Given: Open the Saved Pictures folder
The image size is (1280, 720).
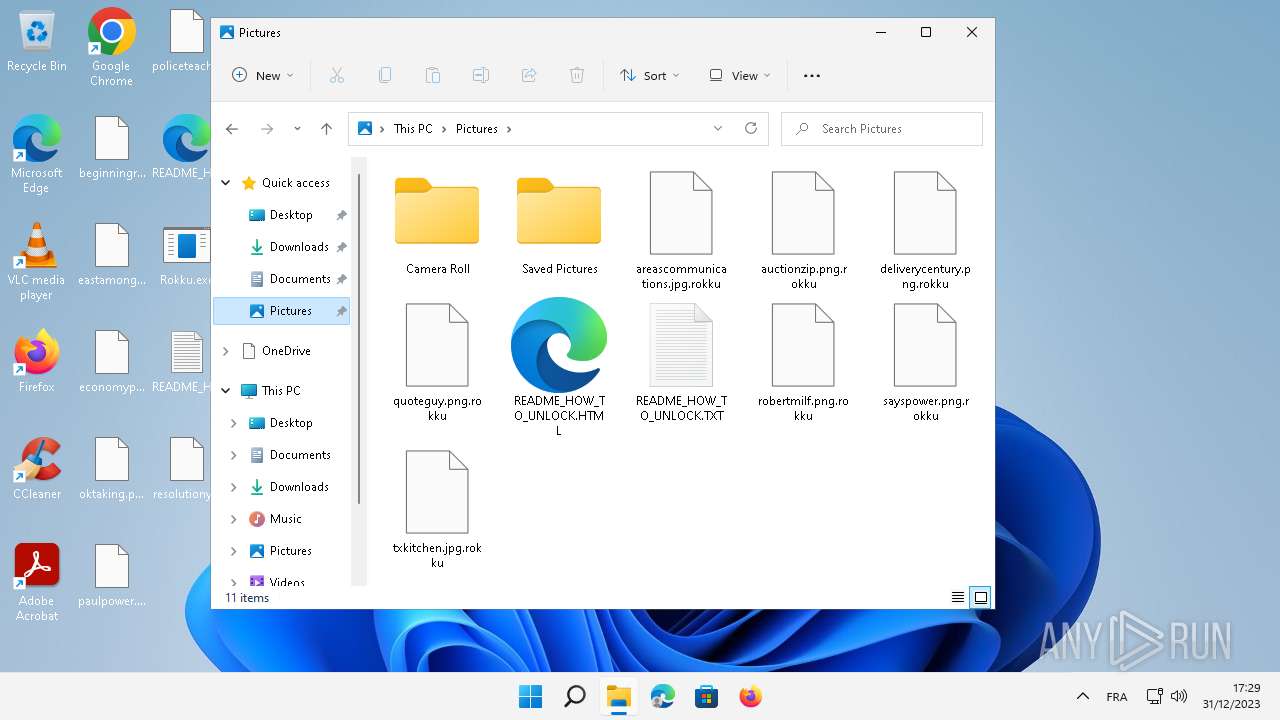Looking at the screenshot, I should point(559,226).
